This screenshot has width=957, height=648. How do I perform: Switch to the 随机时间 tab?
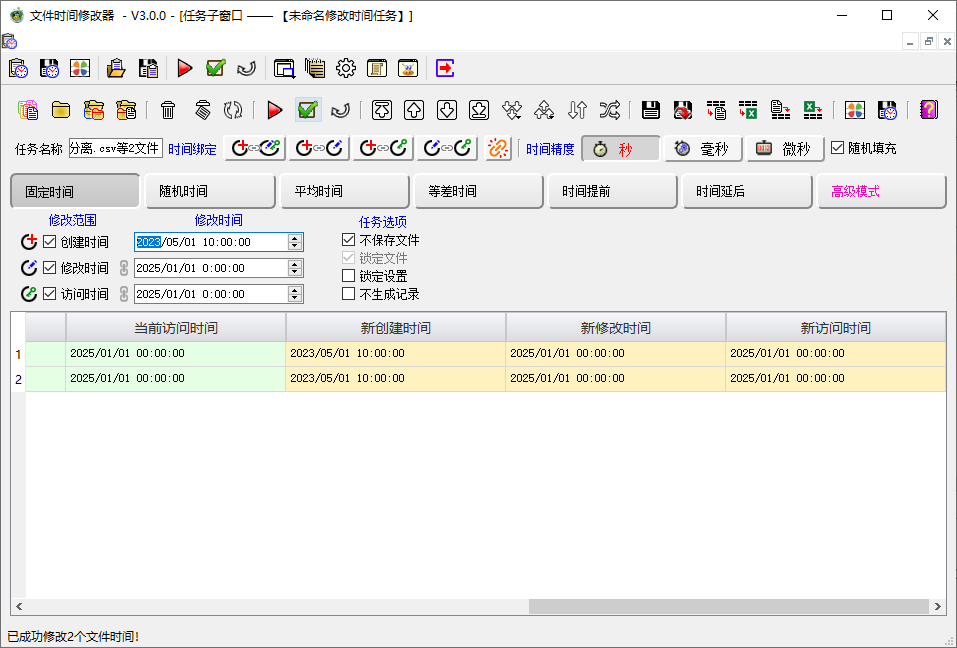209,190
